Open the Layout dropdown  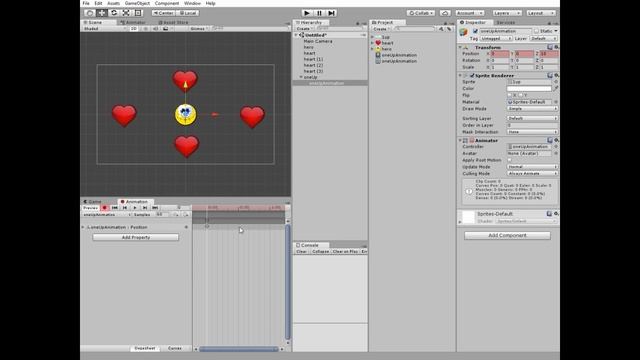pos(541,13)
